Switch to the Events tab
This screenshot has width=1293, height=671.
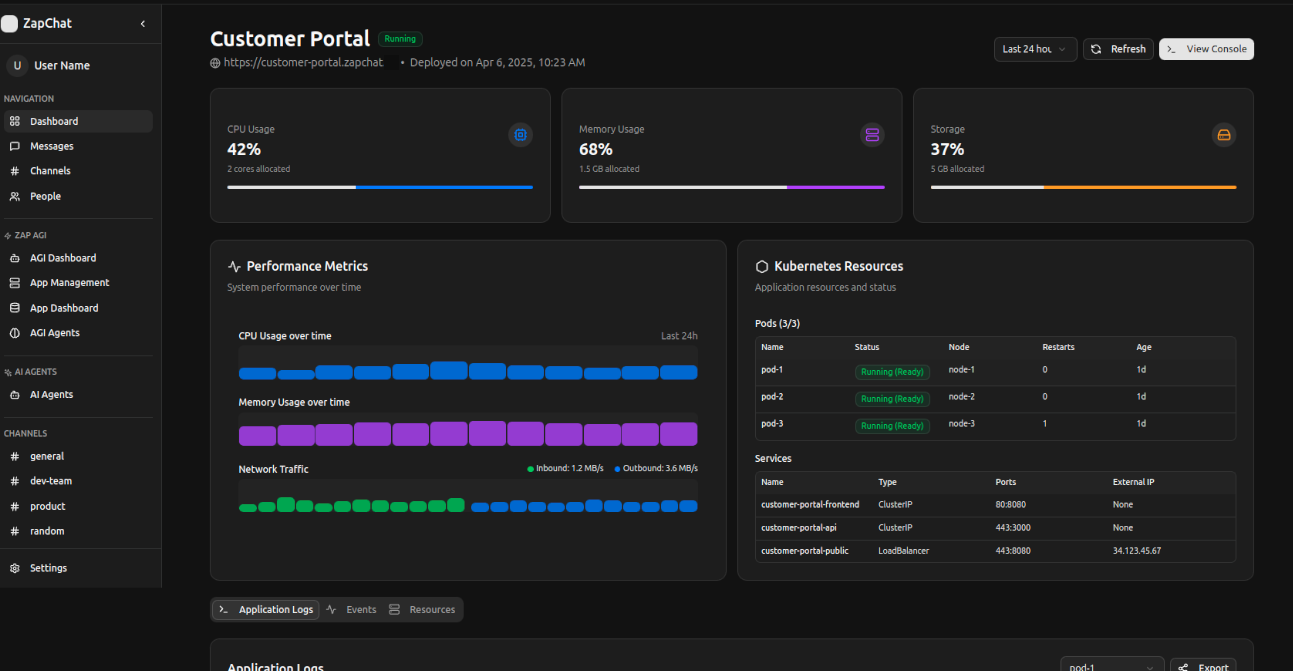click(351, 610)
